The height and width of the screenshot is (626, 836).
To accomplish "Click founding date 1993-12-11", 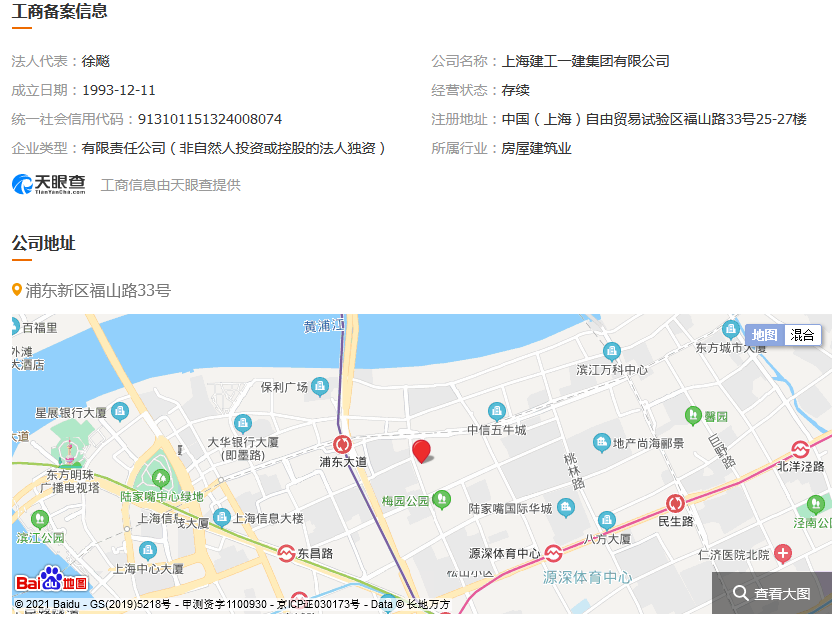I will 118,90.
